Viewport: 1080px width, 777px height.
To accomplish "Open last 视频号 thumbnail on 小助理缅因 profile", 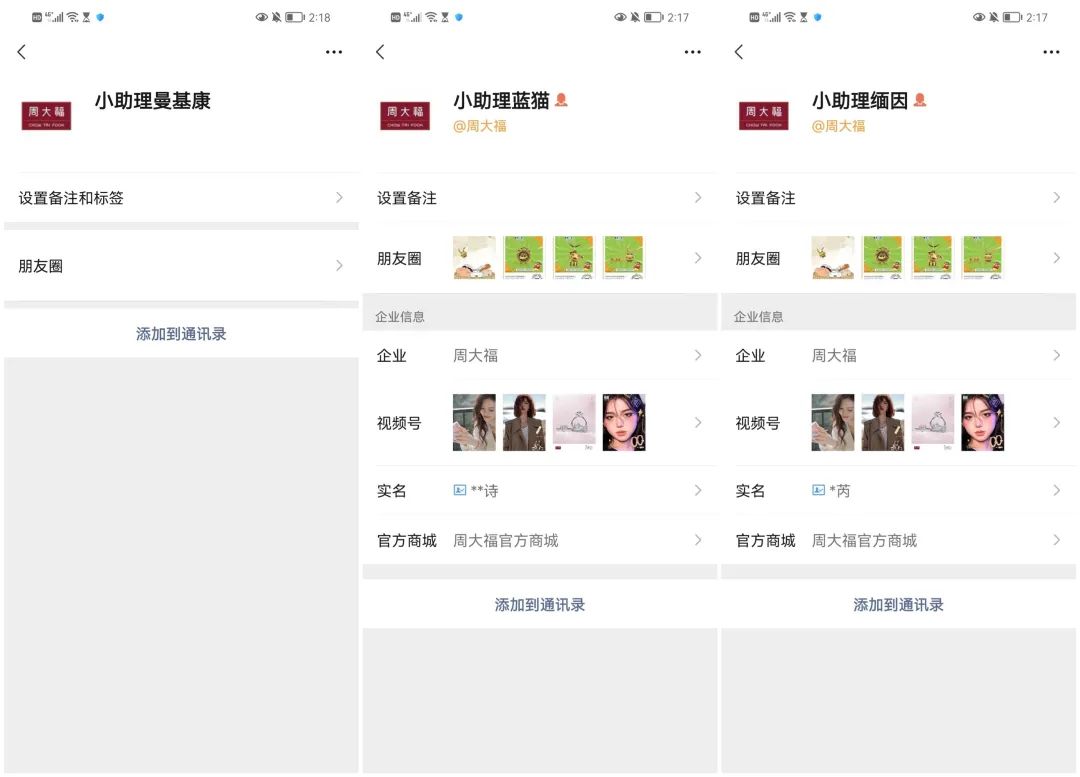I will [982, 422].
